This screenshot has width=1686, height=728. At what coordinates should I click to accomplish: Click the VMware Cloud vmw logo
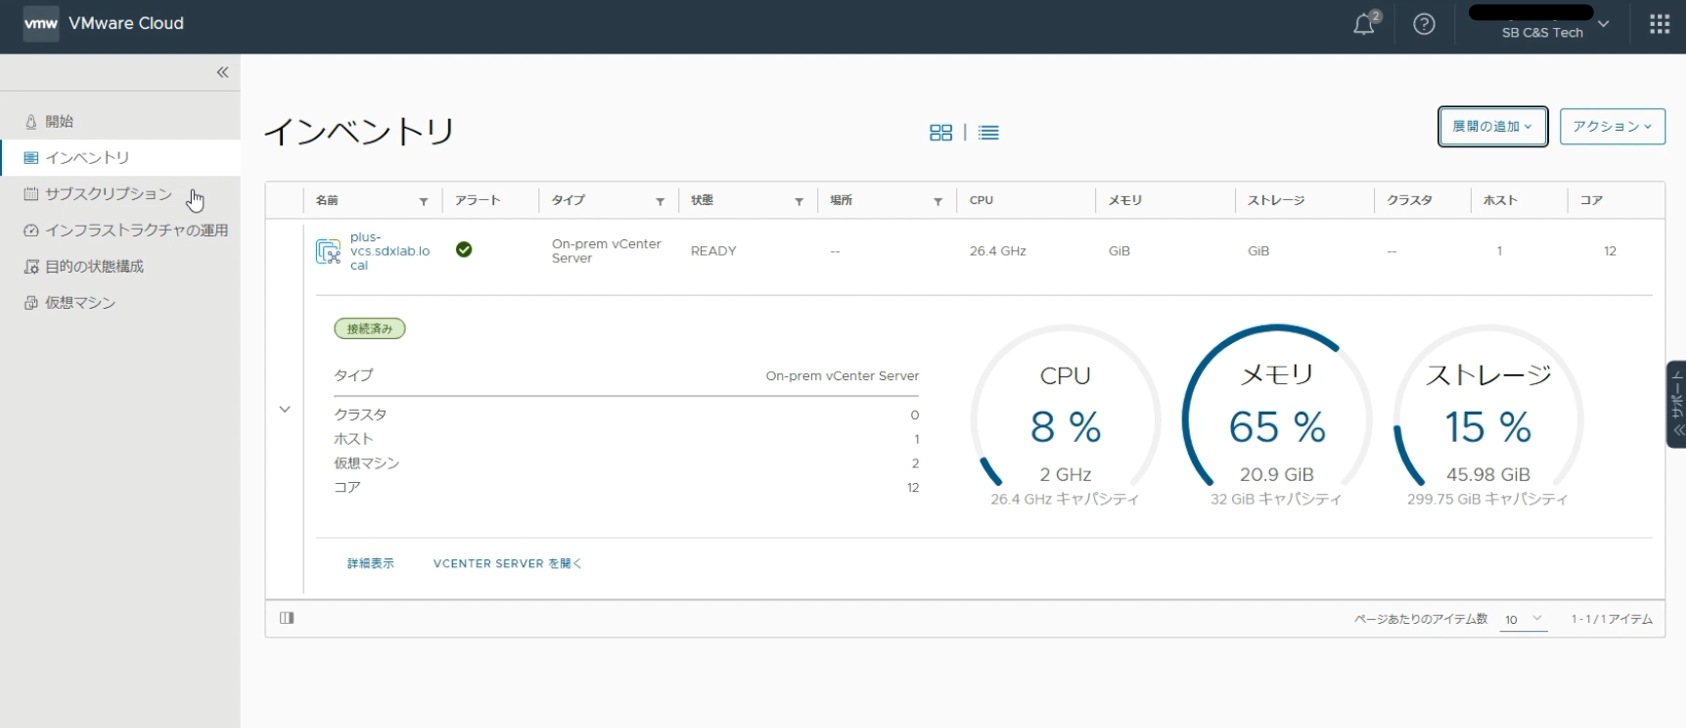pyautogui.click(x=41, y=23)
